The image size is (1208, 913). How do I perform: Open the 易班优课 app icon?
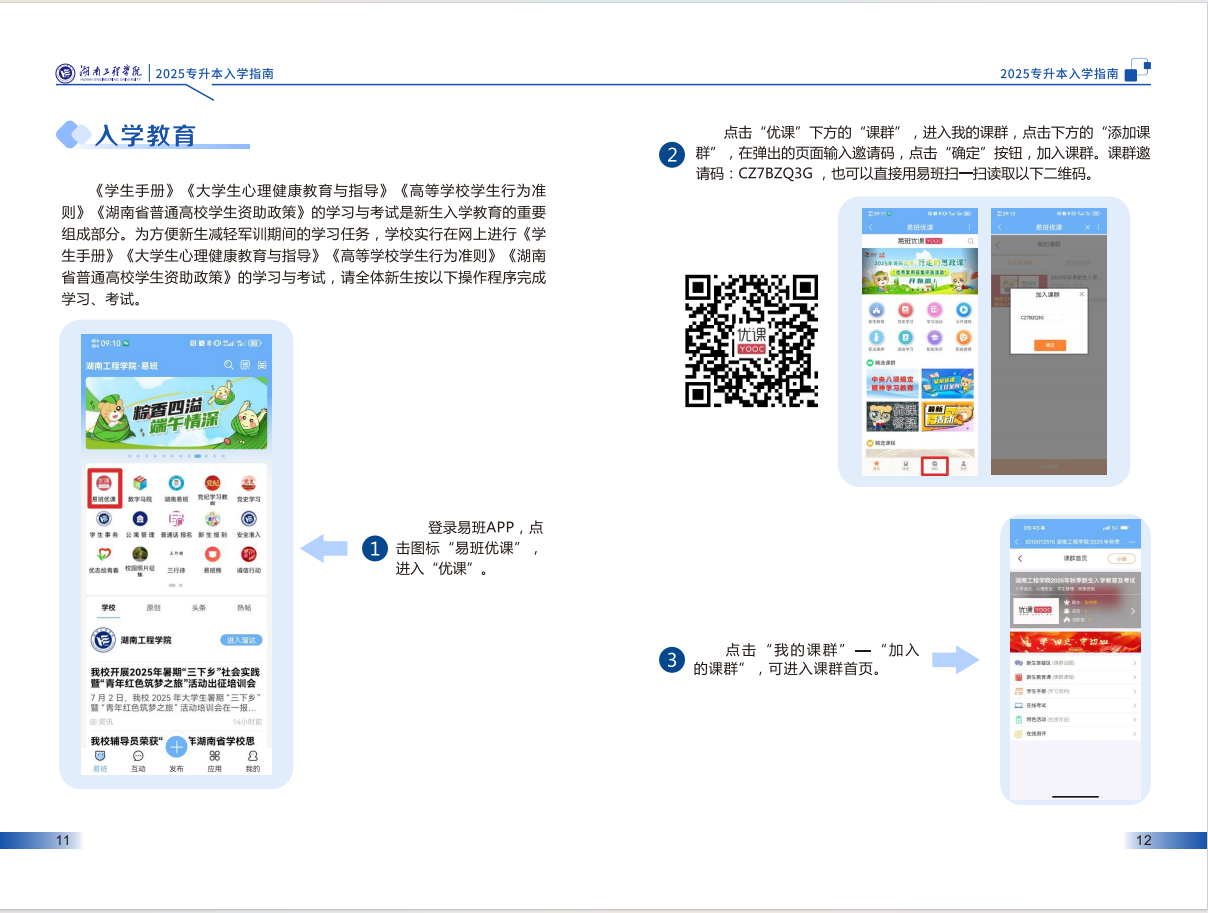(104, 483)
